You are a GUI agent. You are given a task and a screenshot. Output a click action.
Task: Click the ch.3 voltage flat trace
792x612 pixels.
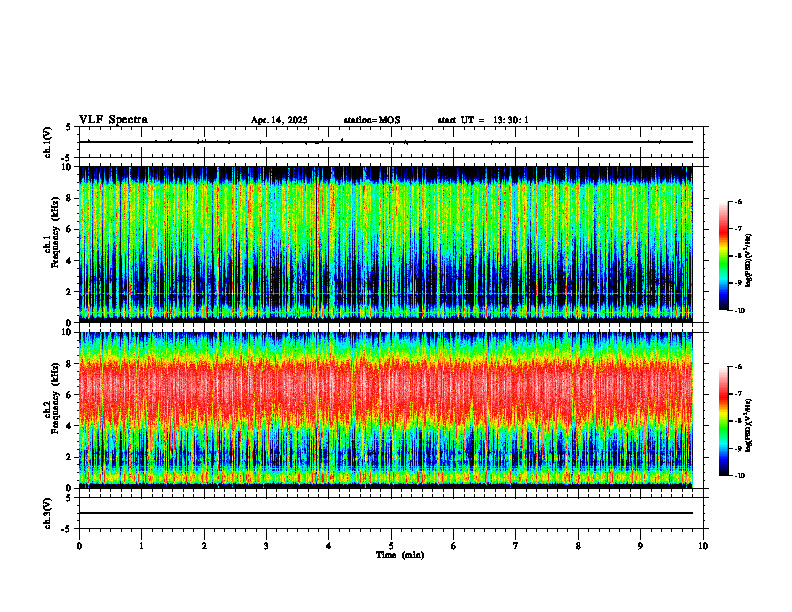click(386, 513)
